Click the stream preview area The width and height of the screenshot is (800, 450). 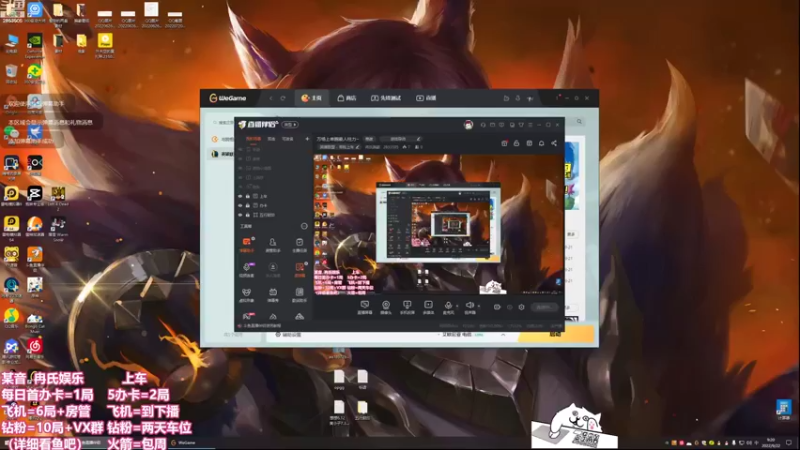(x=439, y=224)
